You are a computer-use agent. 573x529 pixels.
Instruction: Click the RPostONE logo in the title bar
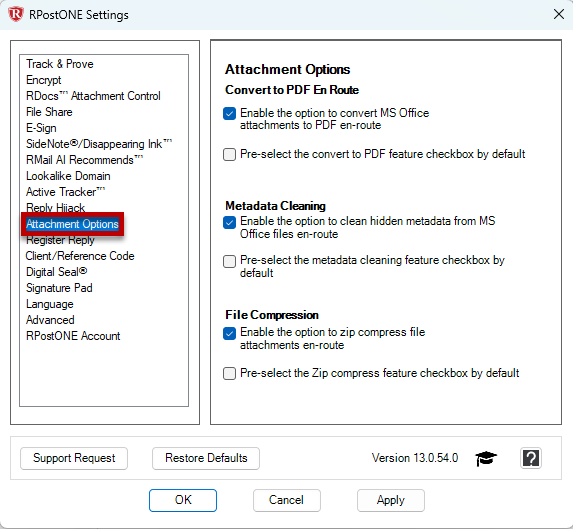[x=16, y=15]
